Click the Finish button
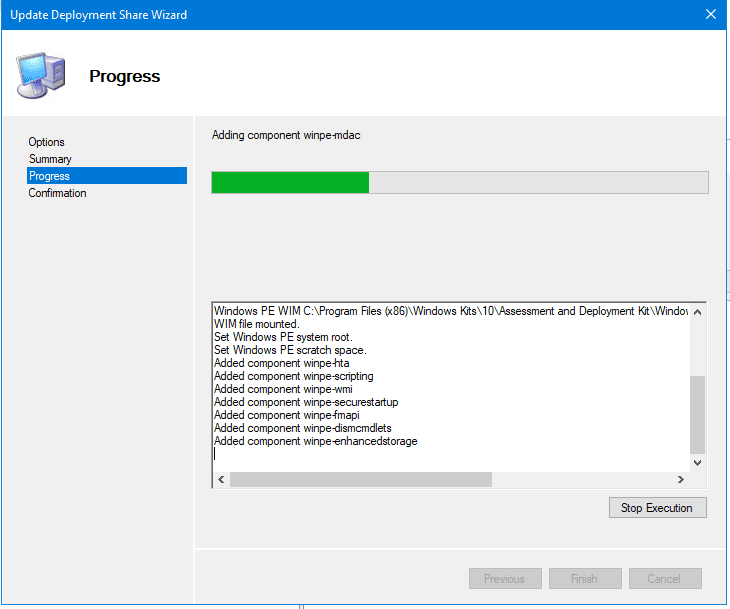The image size is (730, 609). [584, 579]
